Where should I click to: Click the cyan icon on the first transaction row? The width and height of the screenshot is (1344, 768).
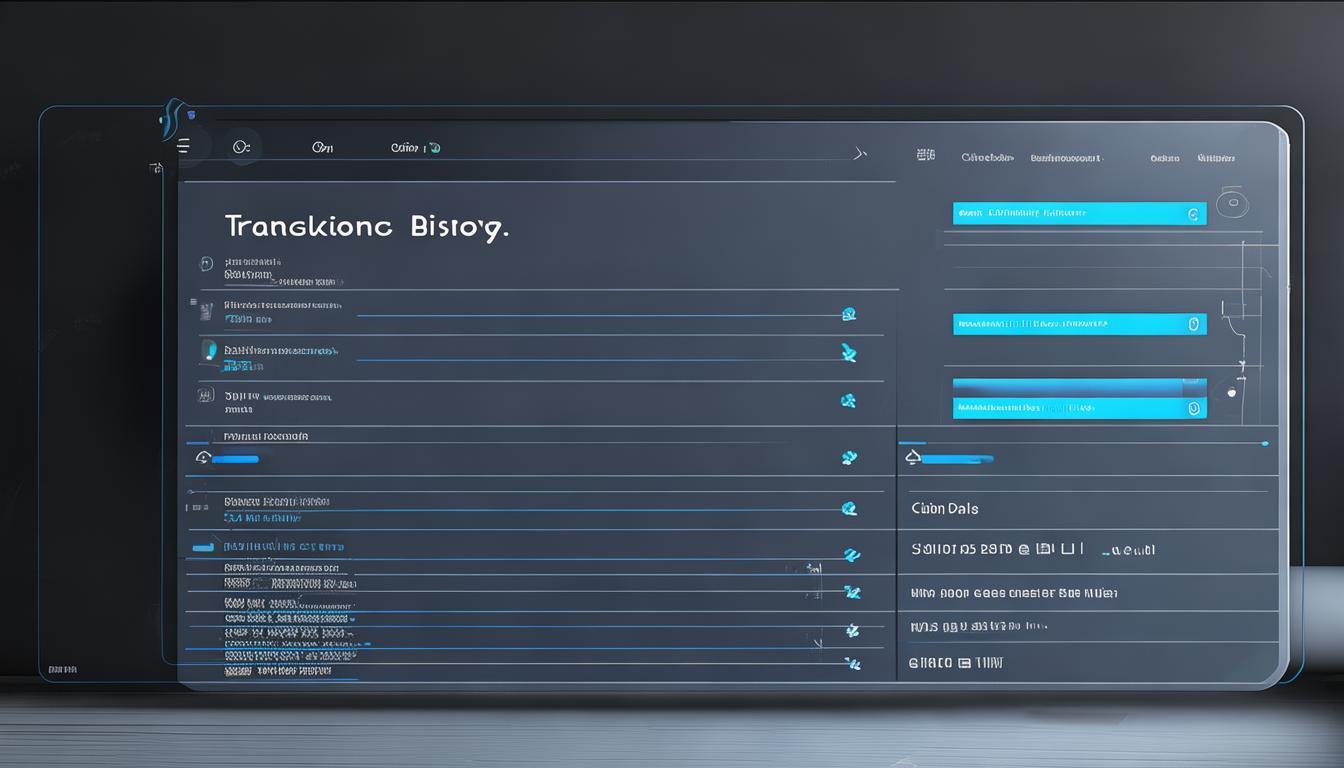click(x=849, y=314)
